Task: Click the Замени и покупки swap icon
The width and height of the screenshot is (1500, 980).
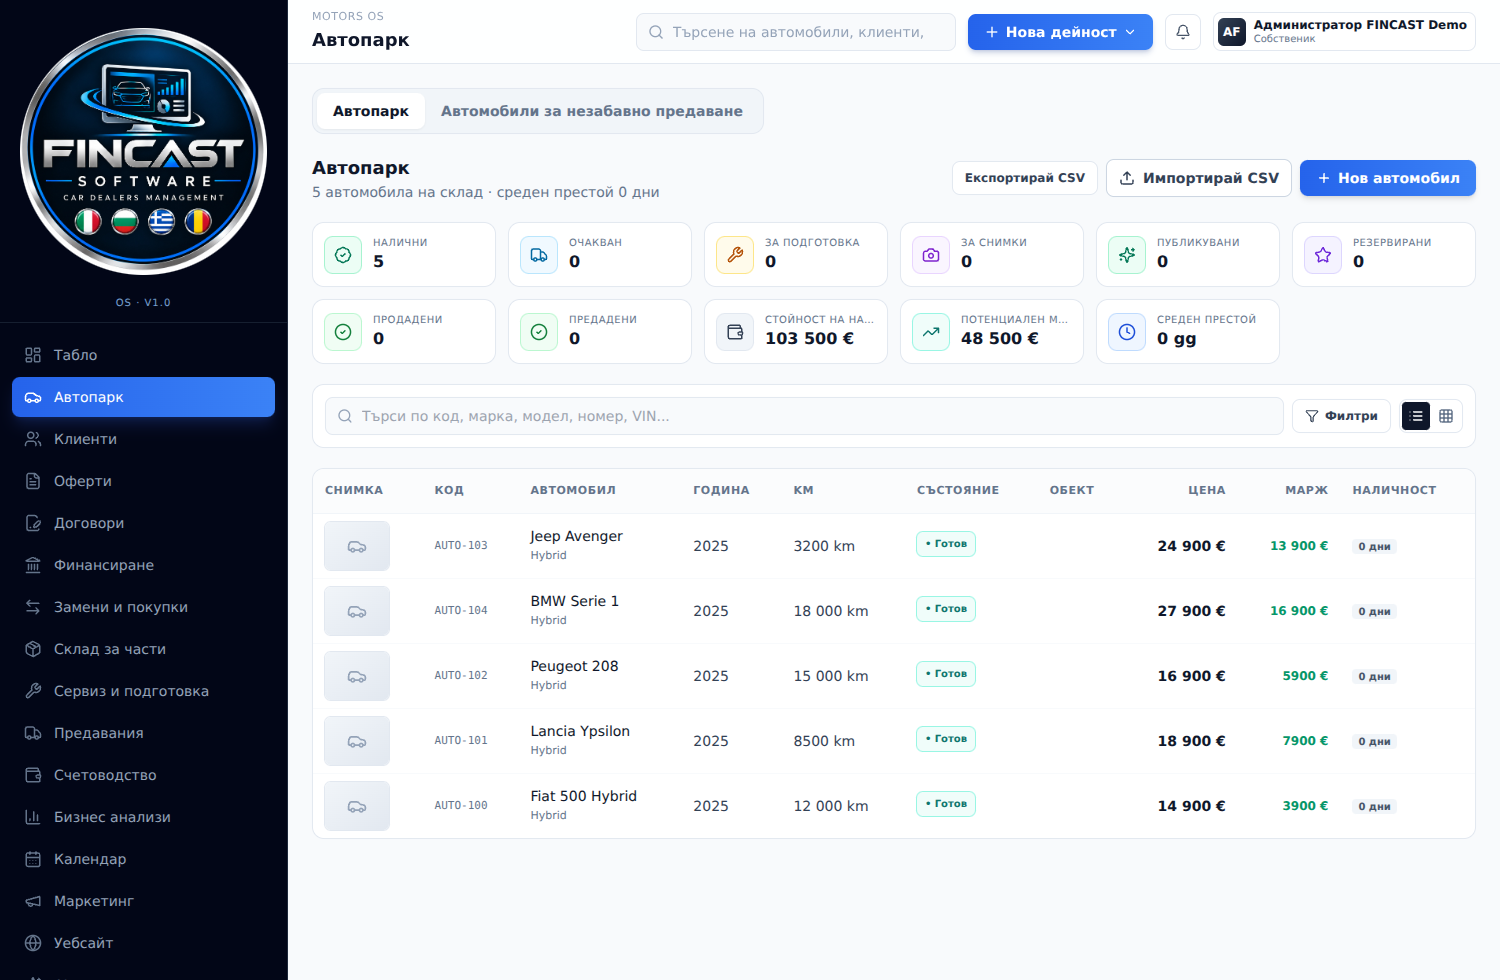Action: 33,607
